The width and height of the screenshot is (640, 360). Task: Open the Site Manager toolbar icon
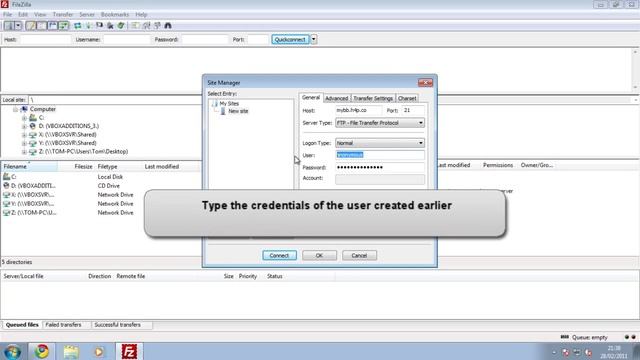(x=9, y=26)
